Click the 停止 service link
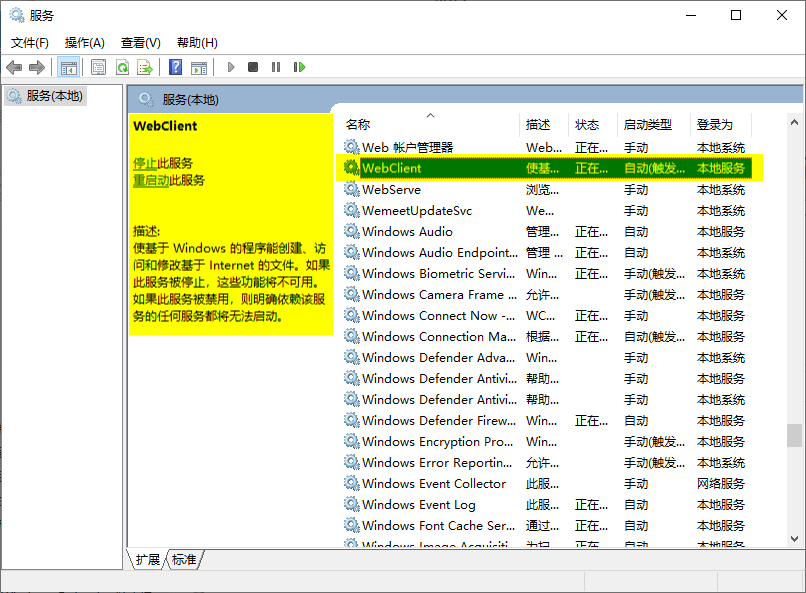Screen dimensions: 806x593 [x=145, y=163]
